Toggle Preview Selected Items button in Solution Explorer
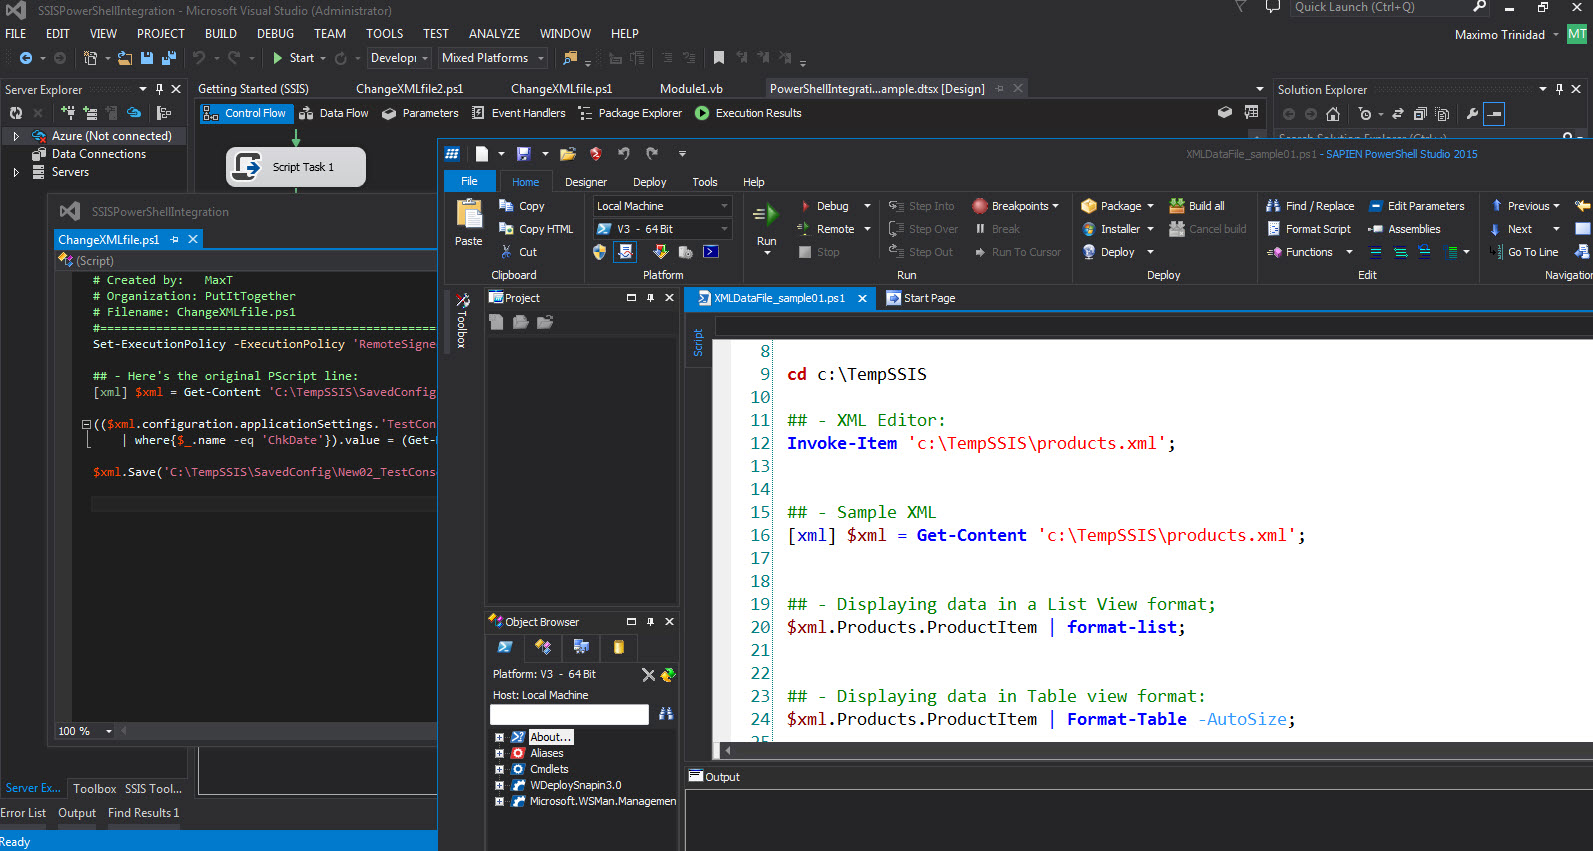Screen dimensions: 1593x851 (1494, 114)
